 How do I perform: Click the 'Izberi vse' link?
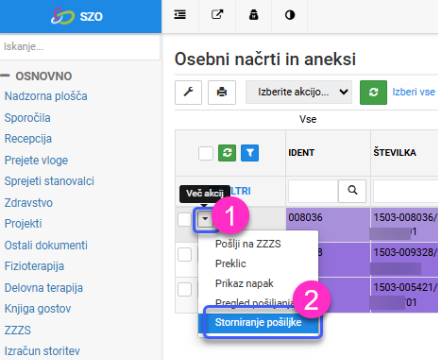(x=413, y=92)
